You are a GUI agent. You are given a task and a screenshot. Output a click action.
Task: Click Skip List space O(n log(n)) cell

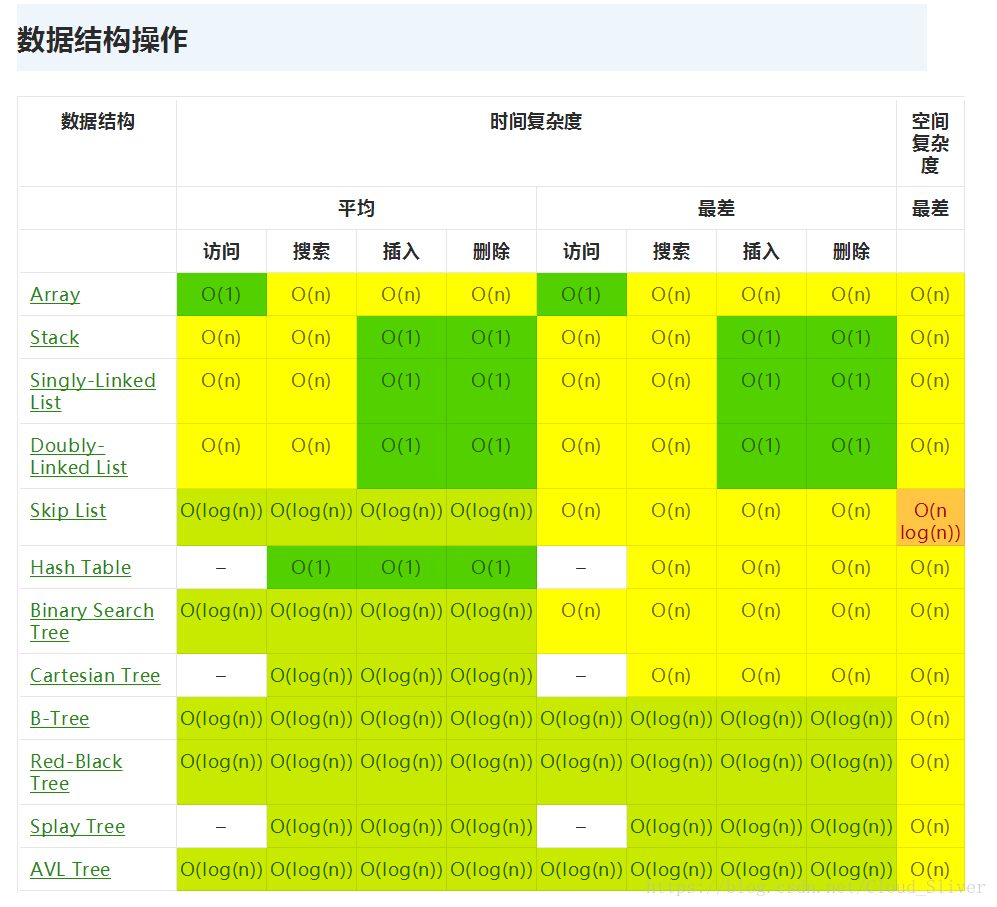(930, 517)
